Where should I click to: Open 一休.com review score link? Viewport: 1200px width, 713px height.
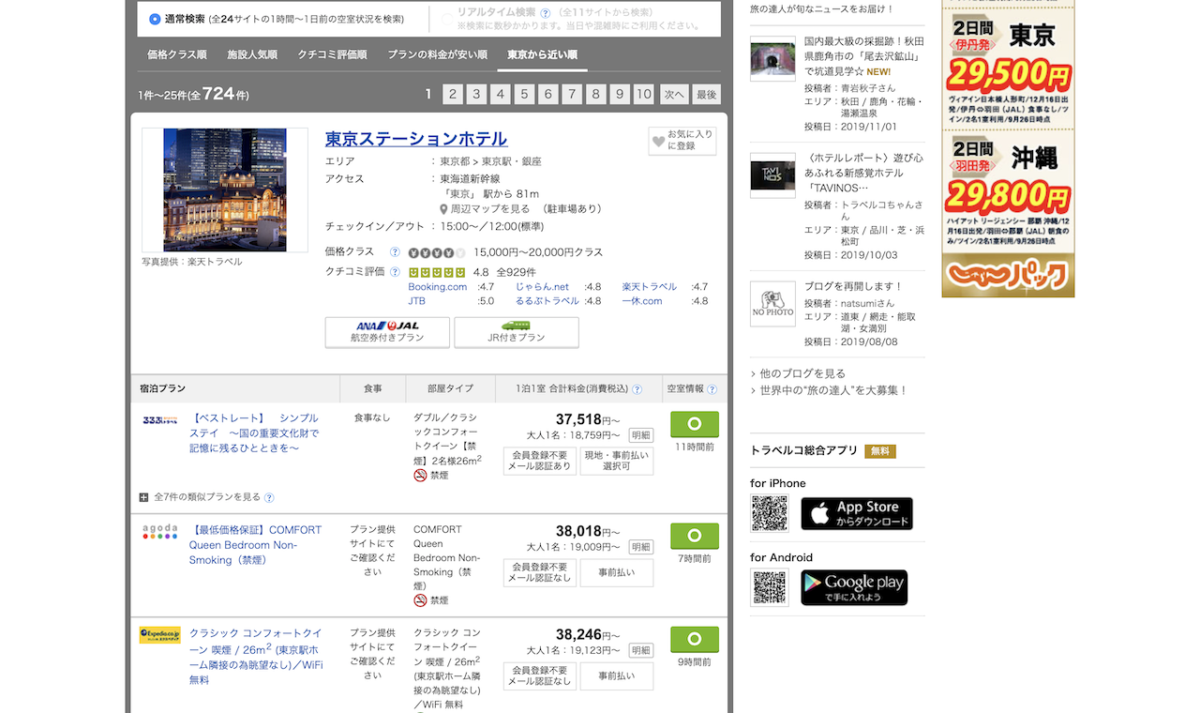(642, 300)
